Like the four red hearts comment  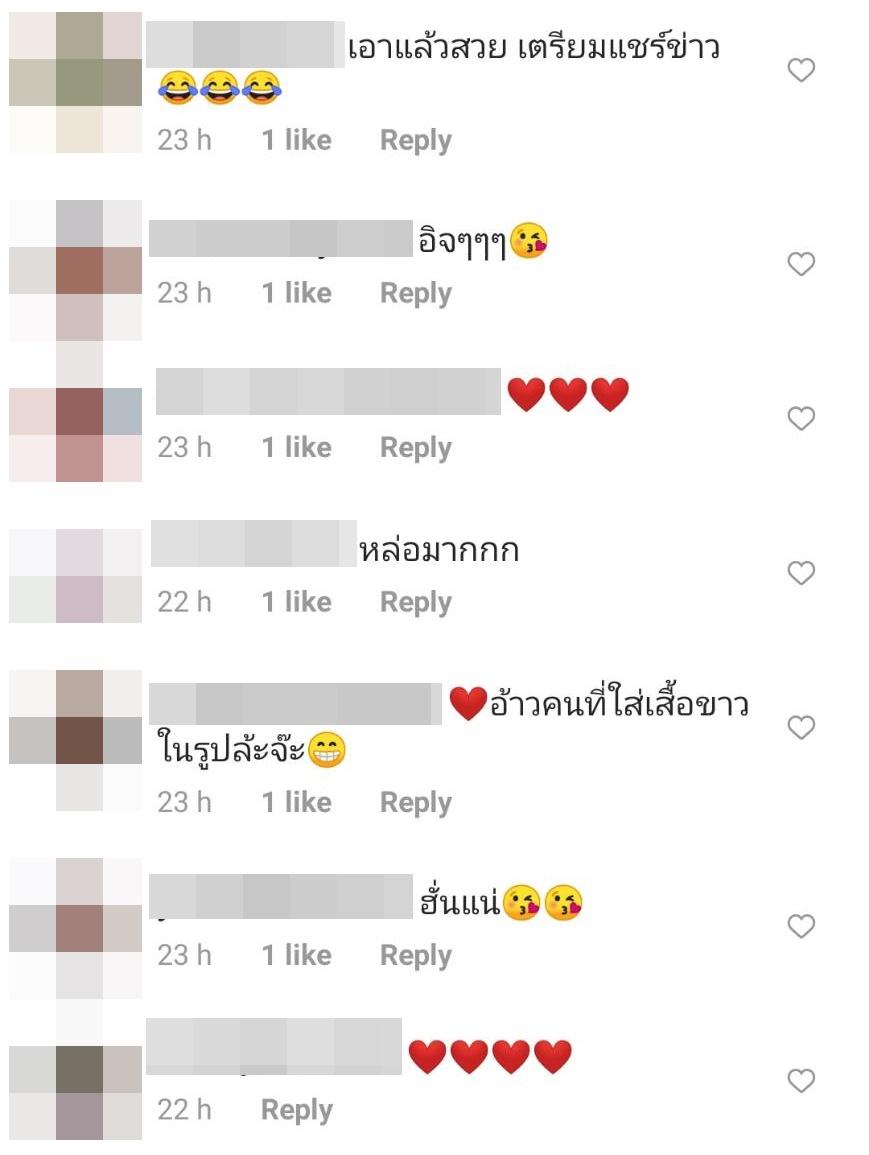coord(801,1081)
